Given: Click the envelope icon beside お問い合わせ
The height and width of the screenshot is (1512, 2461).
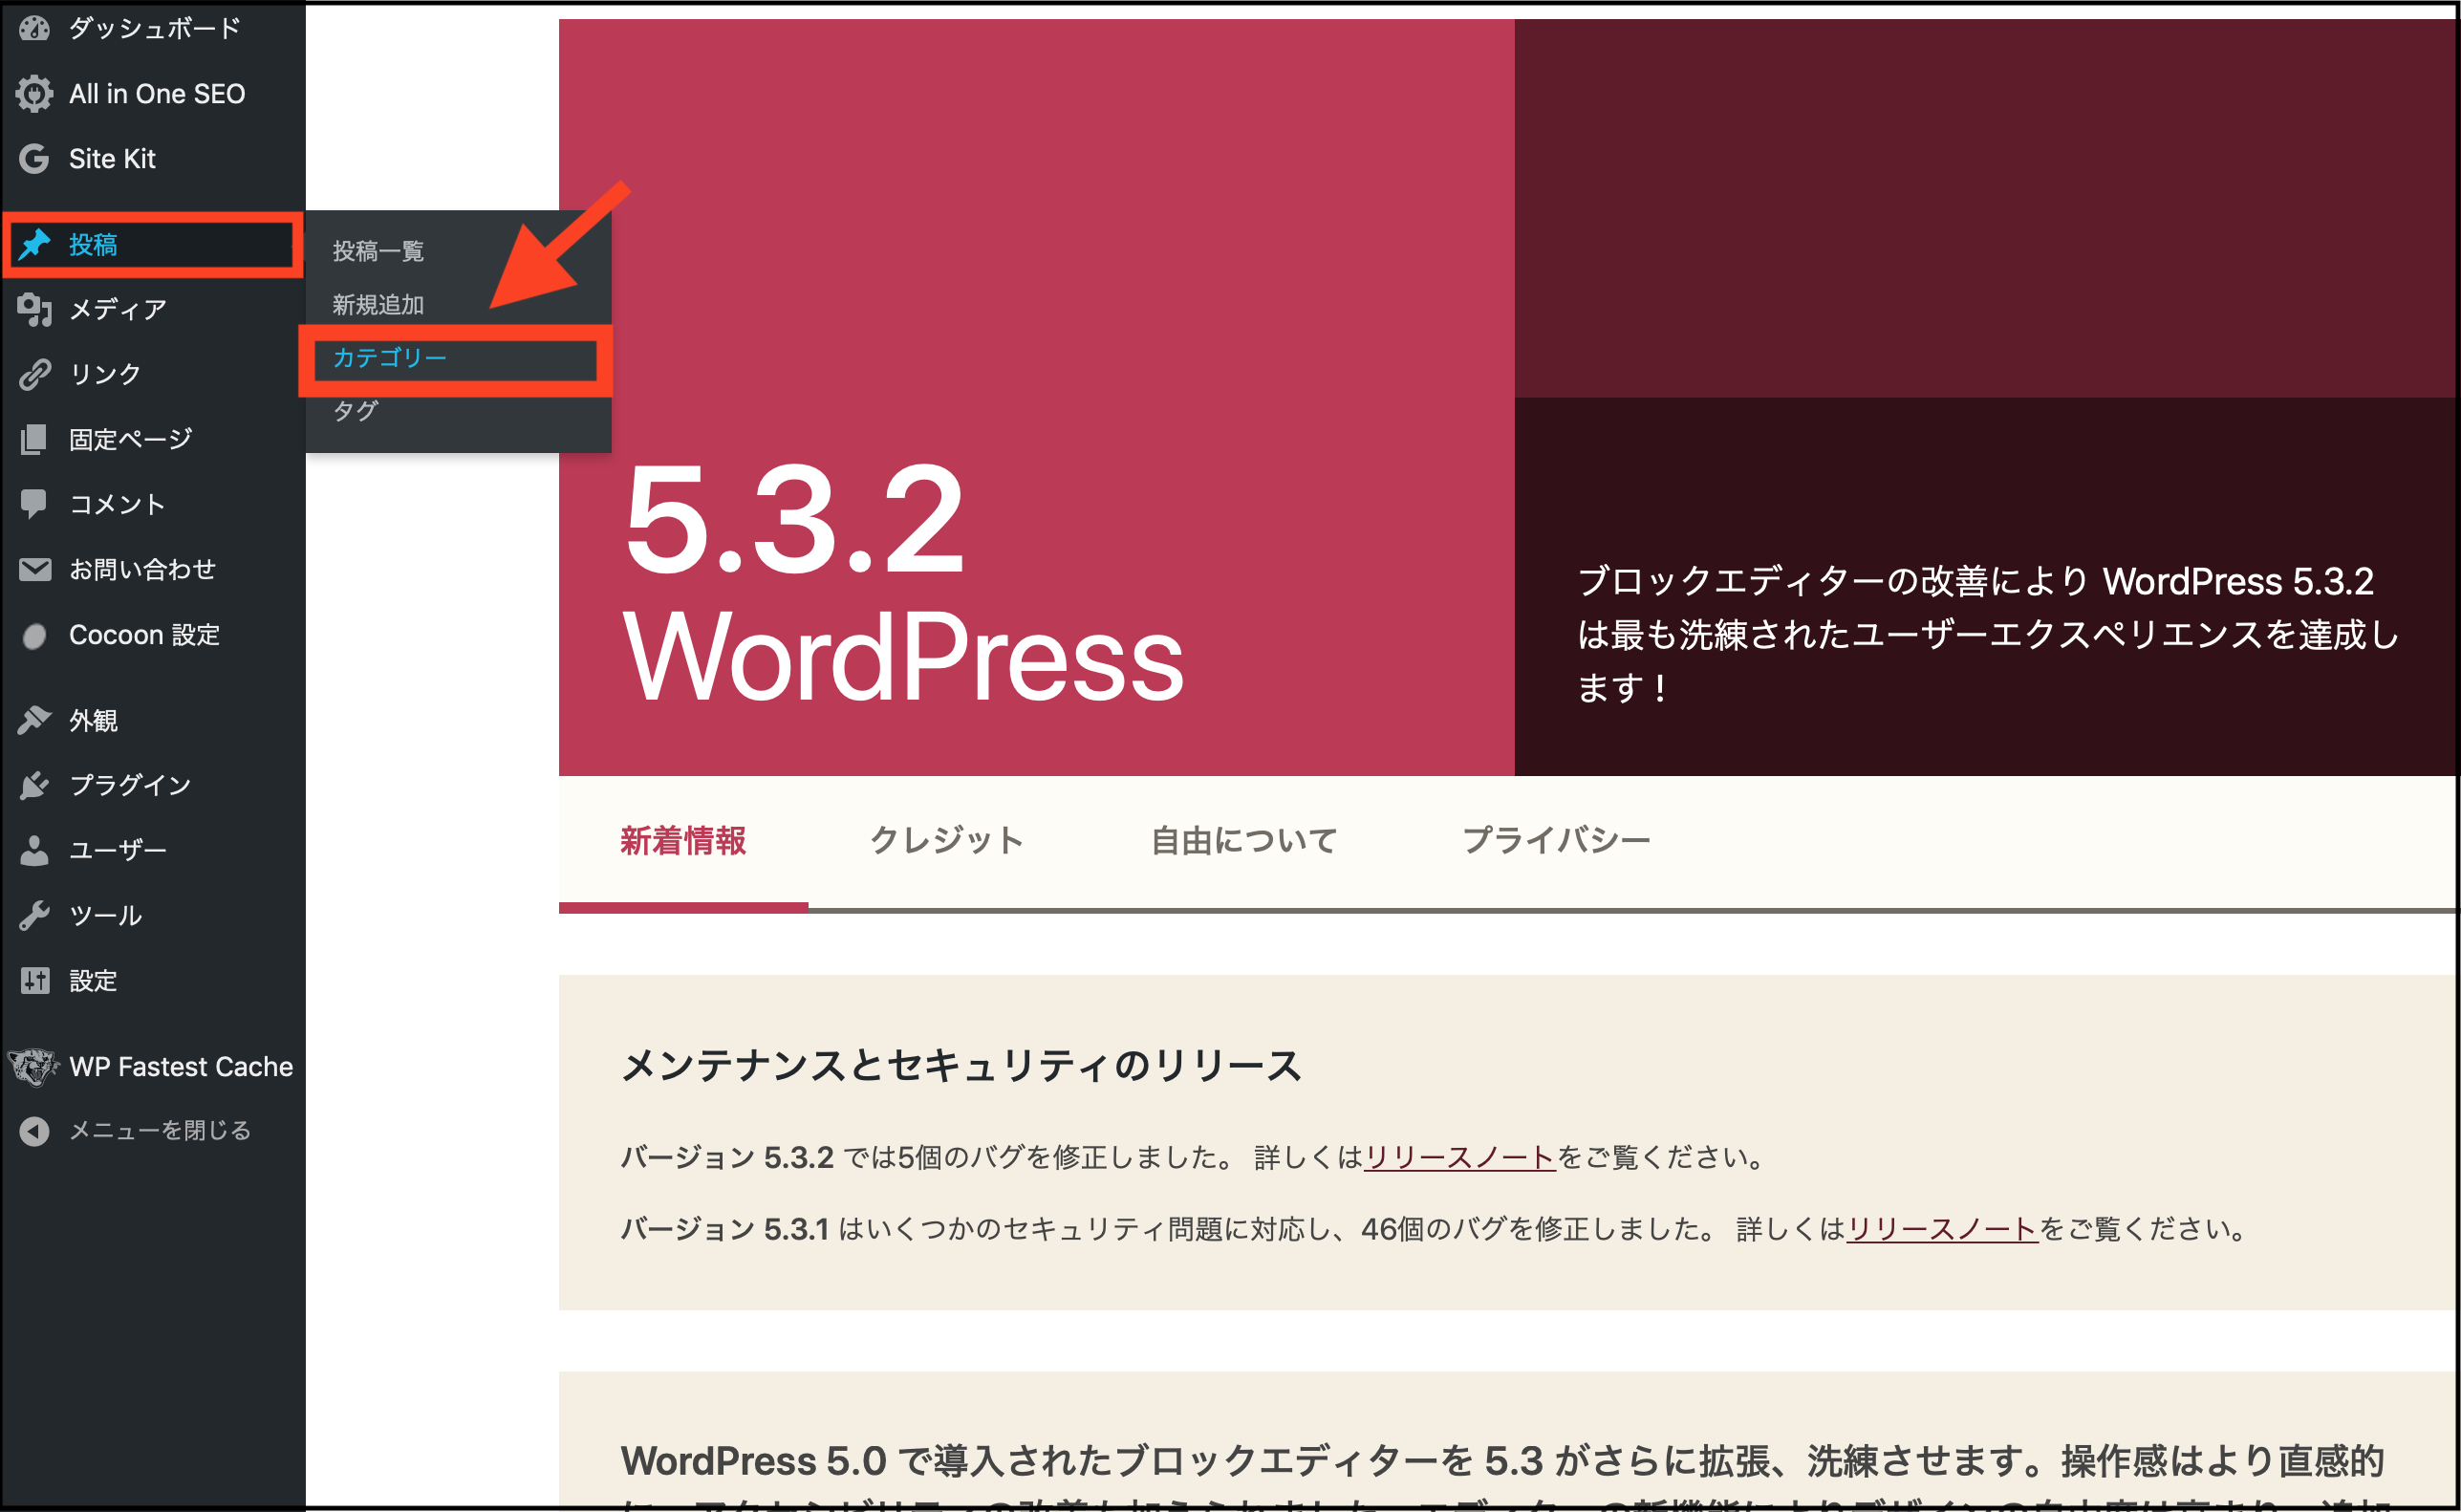Looking at the screenshot, I should [x=34, y=569].
